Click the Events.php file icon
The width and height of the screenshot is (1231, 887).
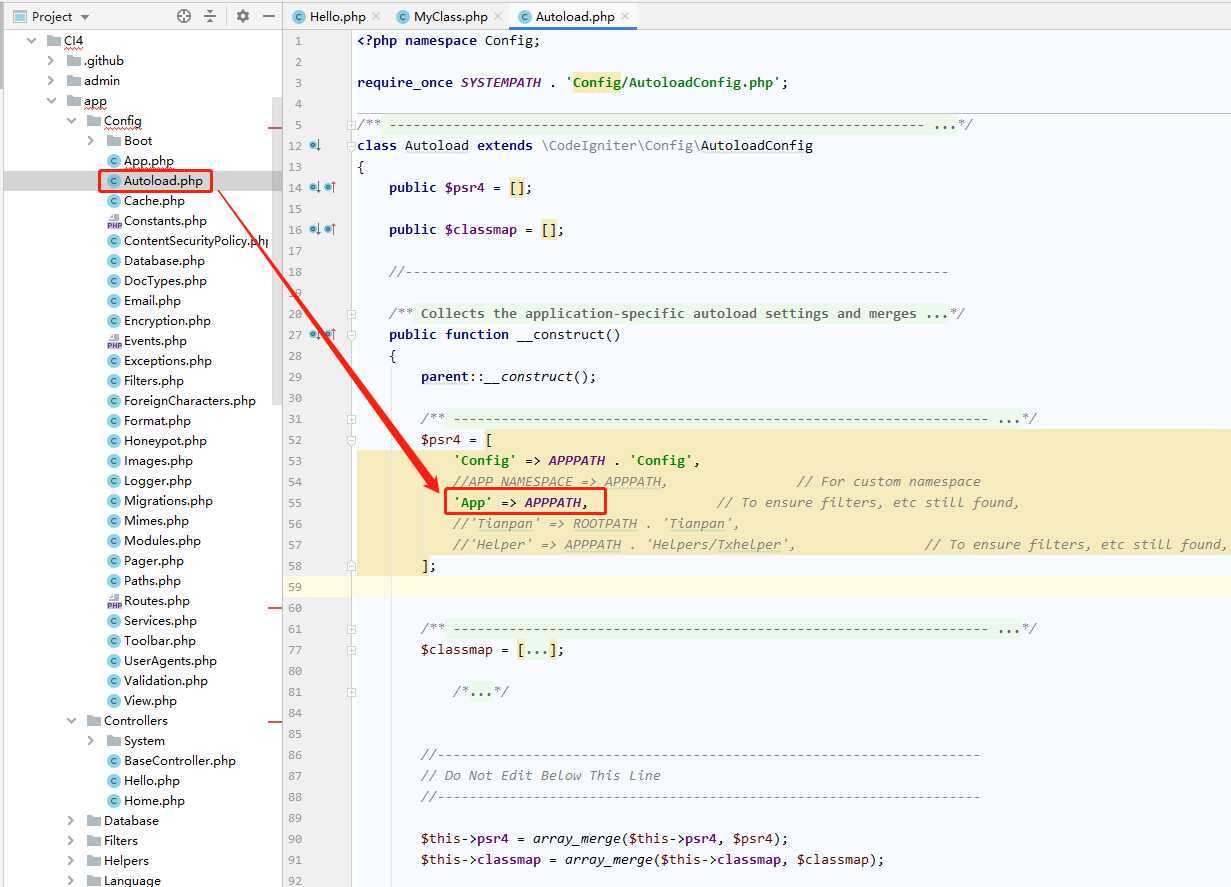(114, 341)
